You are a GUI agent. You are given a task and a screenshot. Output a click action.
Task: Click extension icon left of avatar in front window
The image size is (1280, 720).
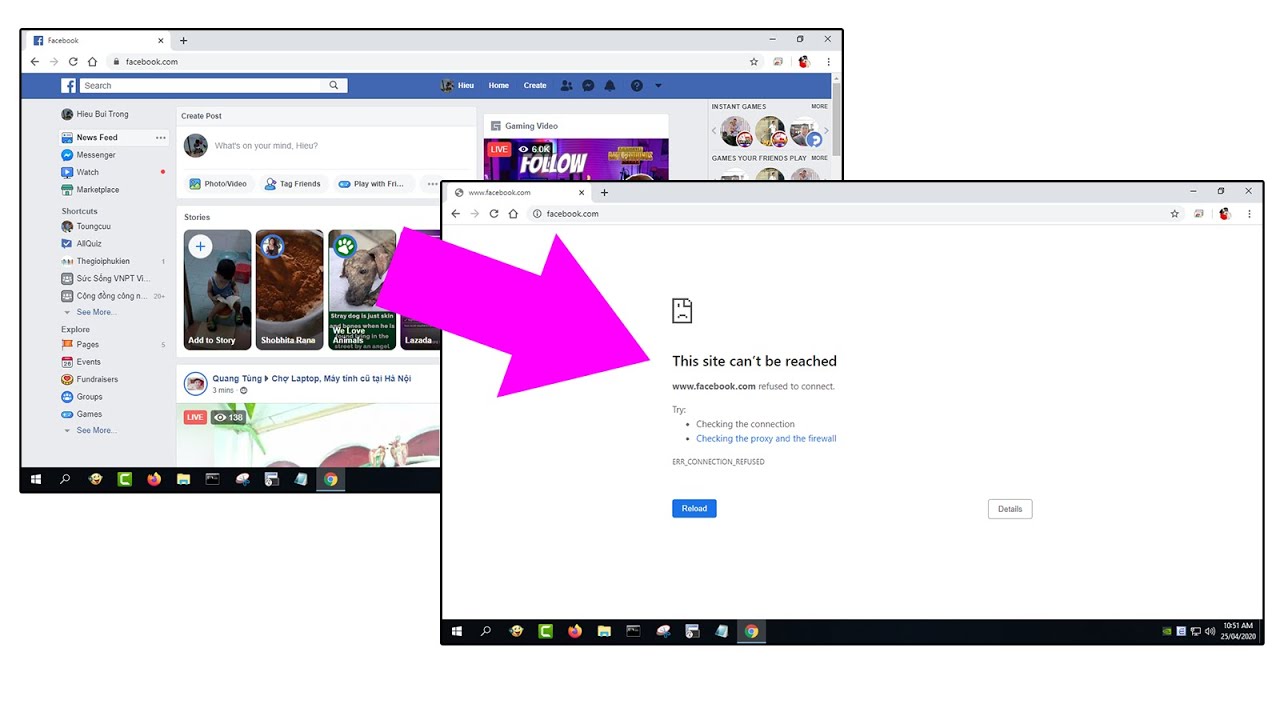(x=1199, y=214)
